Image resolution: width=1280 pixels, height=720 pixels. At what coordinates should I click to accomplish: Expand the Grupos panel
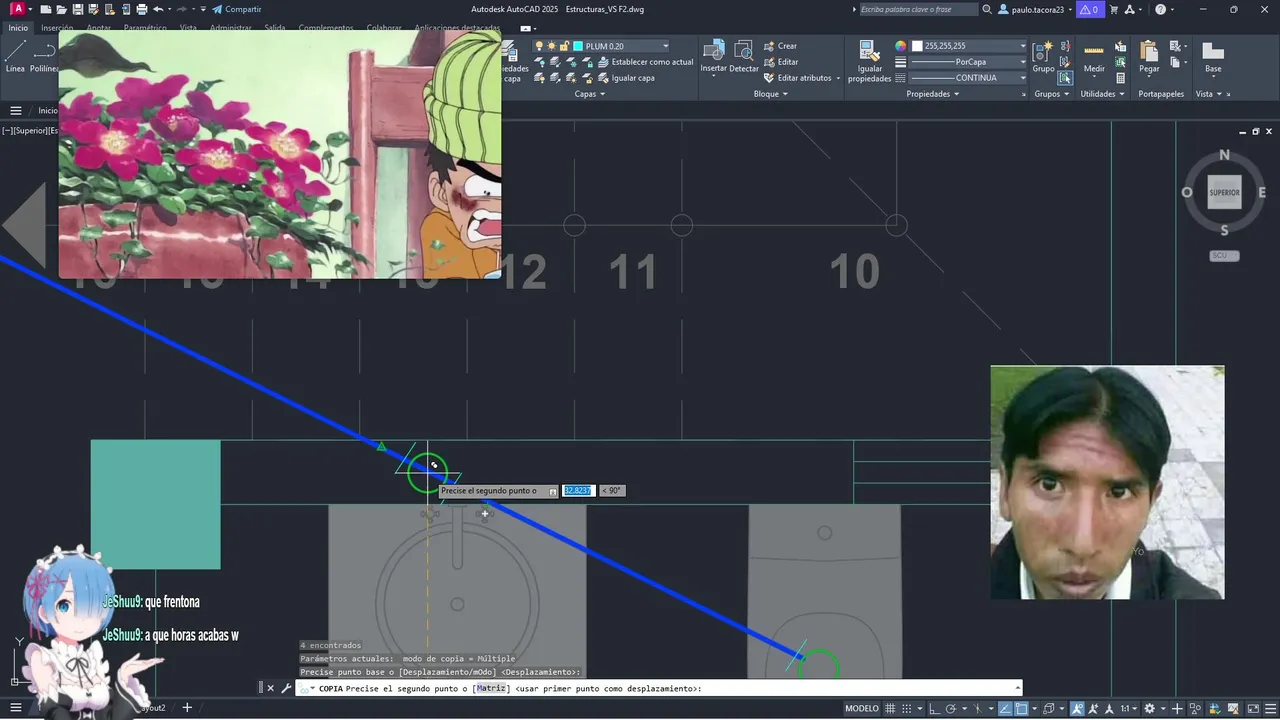(1051, 94)
